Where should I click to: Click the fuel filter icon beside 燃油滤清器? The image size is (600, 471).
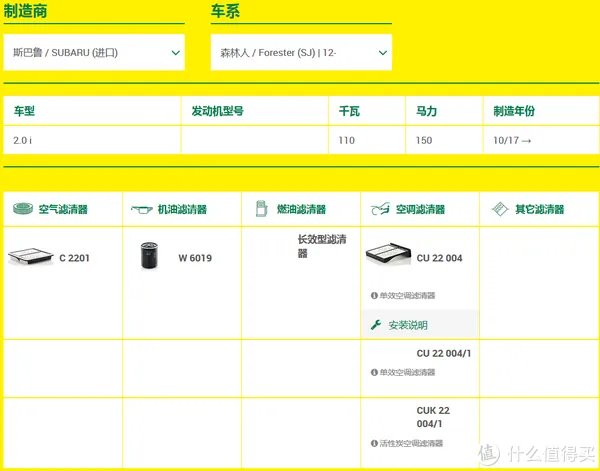point(261,209)
